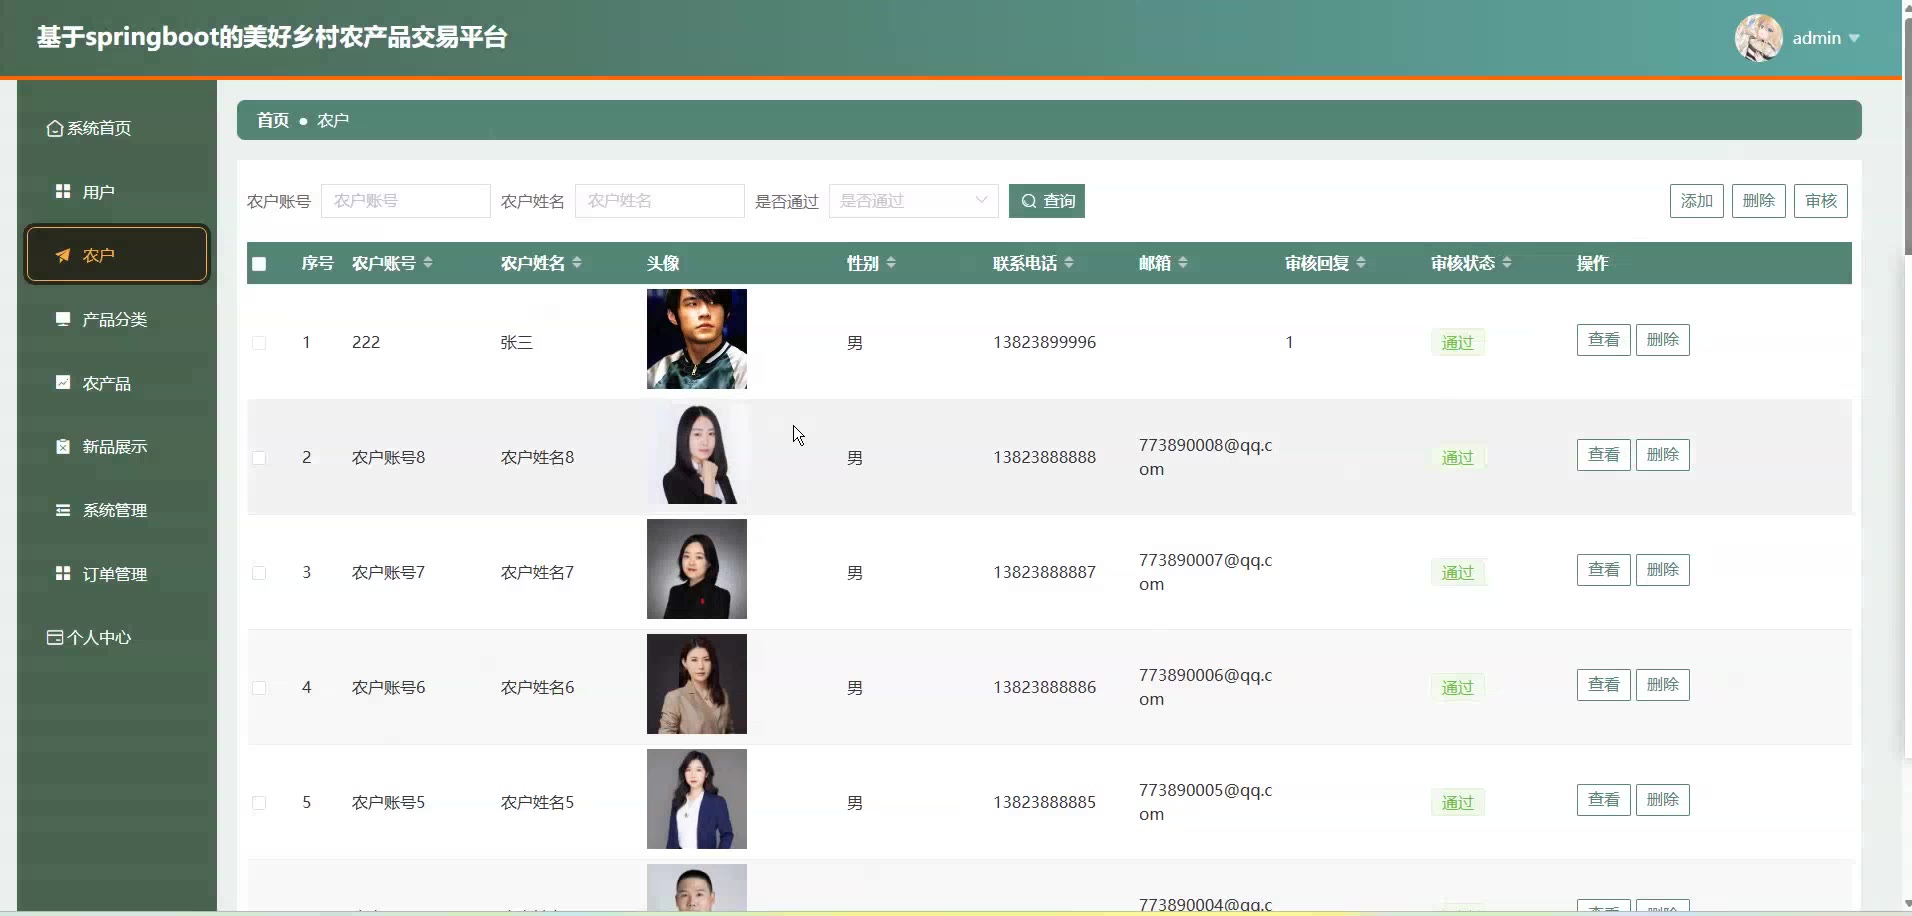Check the checkbox for row 222 张三

260,343
